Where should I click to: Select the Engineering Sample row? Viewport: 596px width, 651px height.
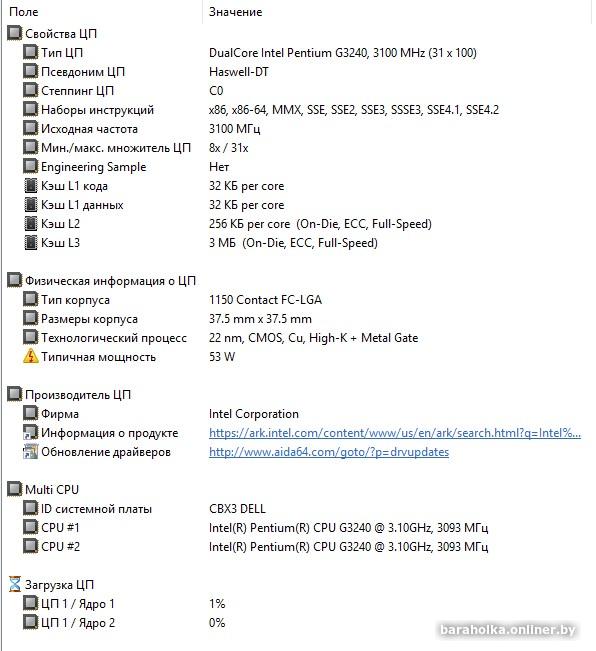point(298,166)
